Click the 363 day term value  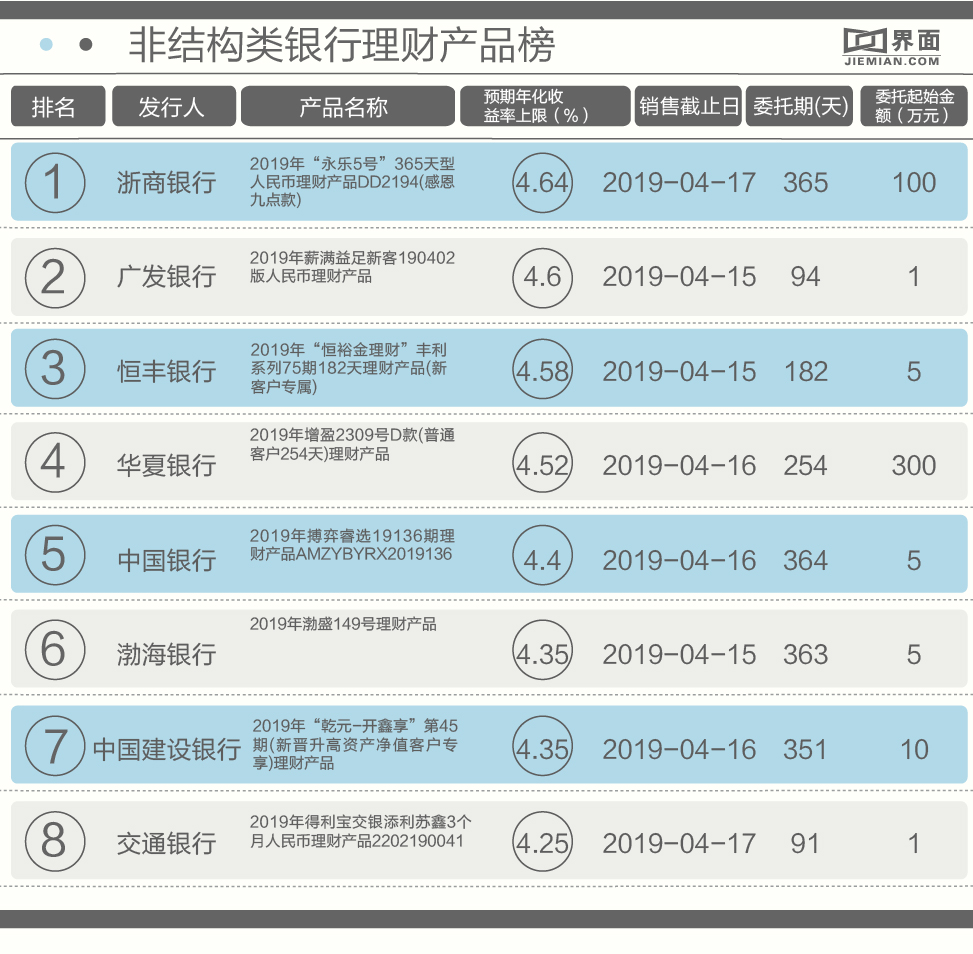805,655
